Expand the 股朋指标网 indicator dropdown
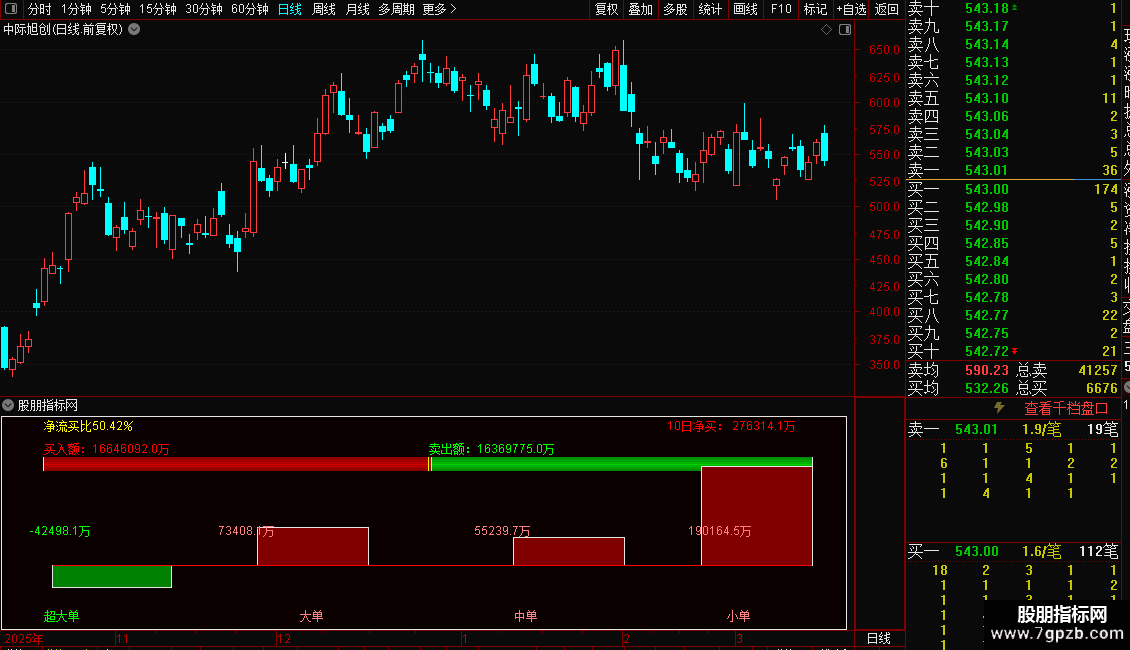Image resolution: width=1130 pixels, height=650 pixels. tap(8, 405)
